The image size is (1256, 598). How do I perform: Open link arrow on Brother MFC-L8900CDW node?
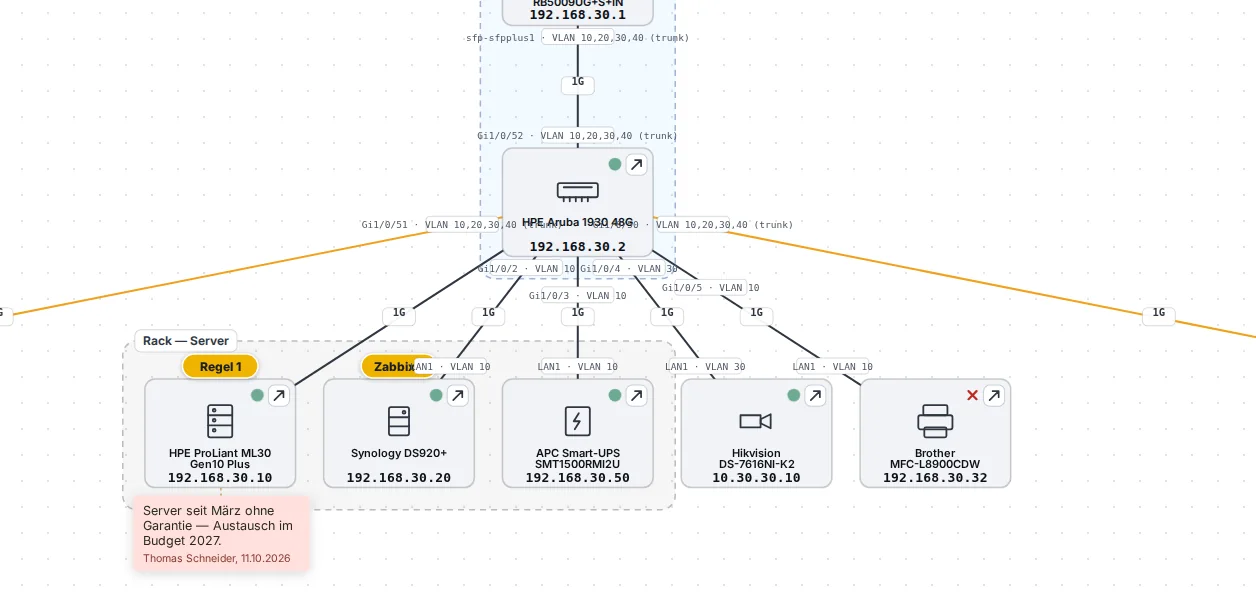[x=994, y=395]
